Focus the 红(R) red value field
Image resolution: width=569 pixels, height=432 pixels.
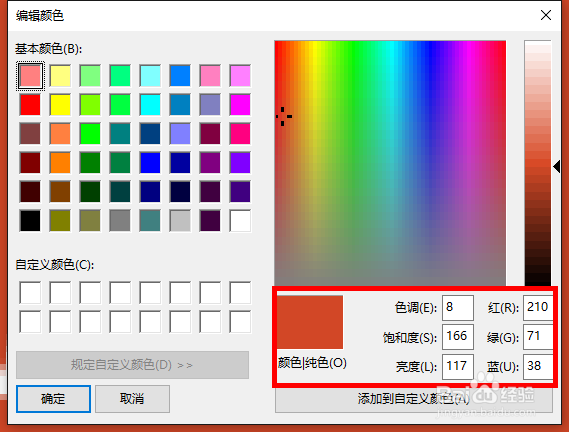538,307
